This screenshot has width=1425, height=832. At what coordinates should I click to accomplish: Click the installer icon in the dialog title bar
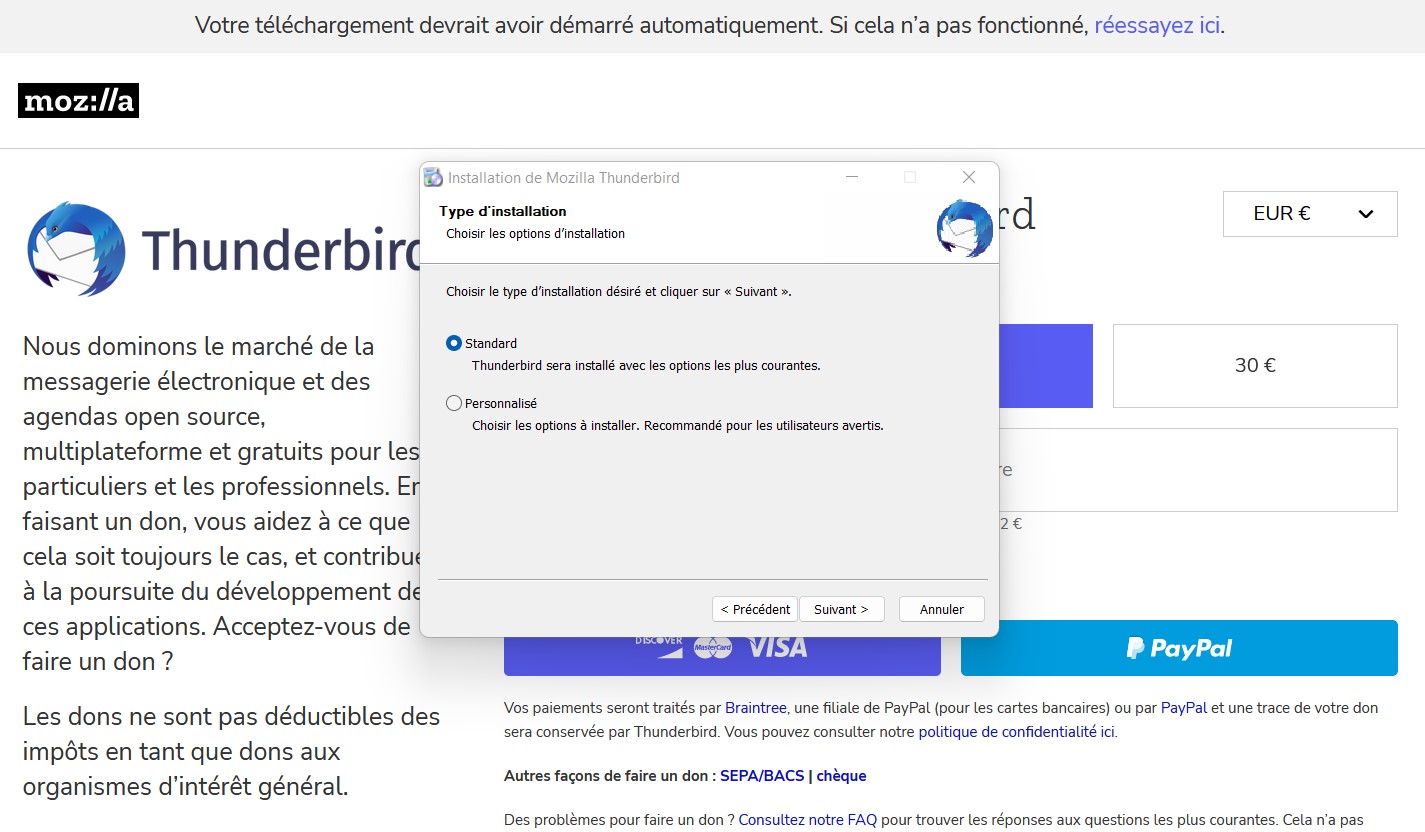[433, 178]
